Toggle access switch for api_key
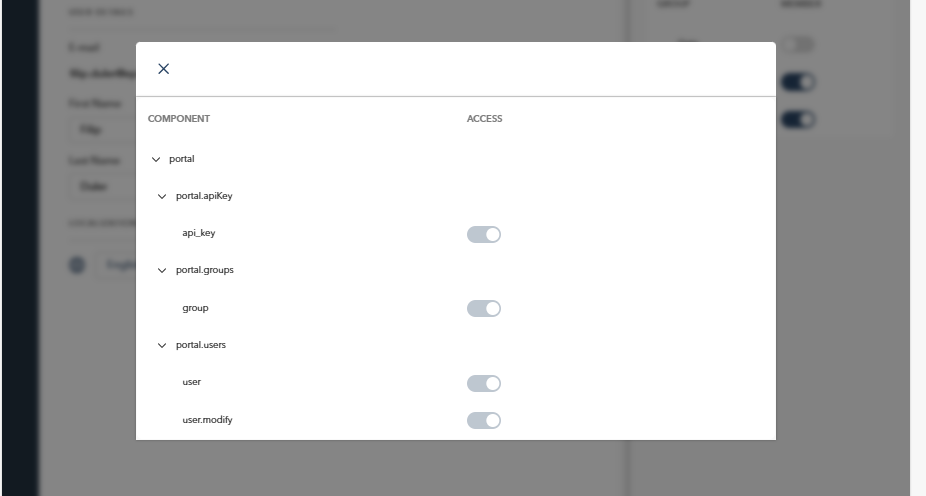Image resolution: width=926 pixels, height=496 pixels. click(484, 234)
